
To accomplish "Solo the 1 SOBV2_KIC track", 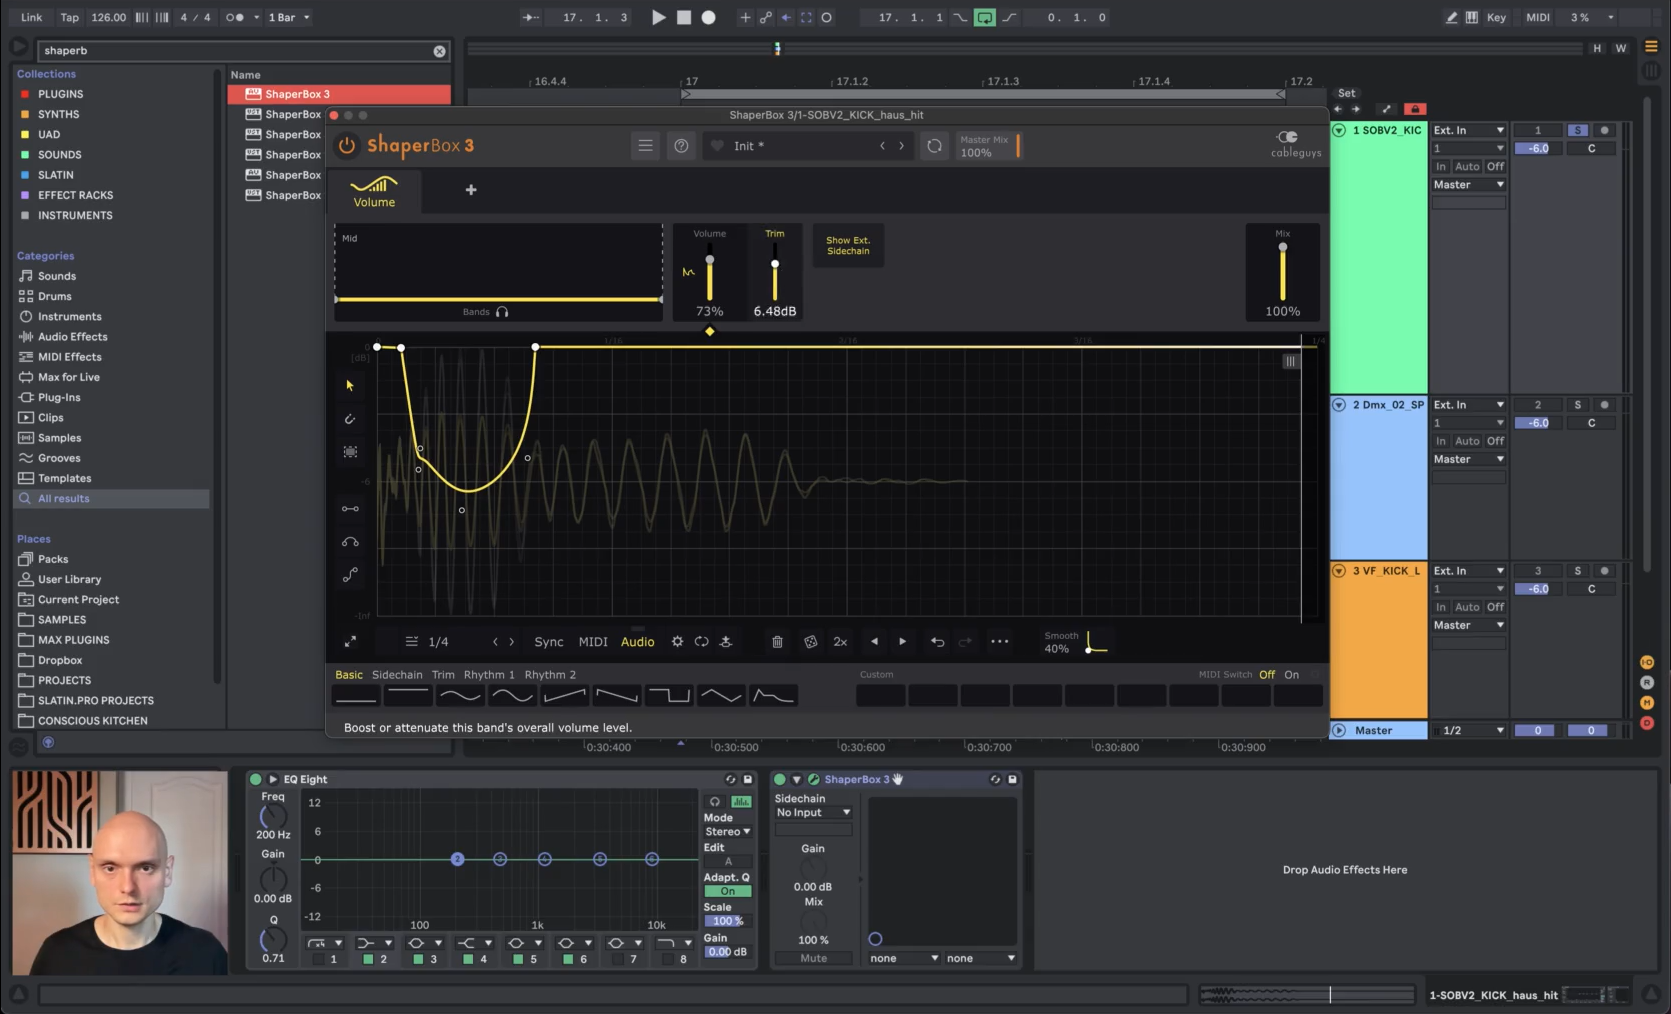I will point(1578,130).
